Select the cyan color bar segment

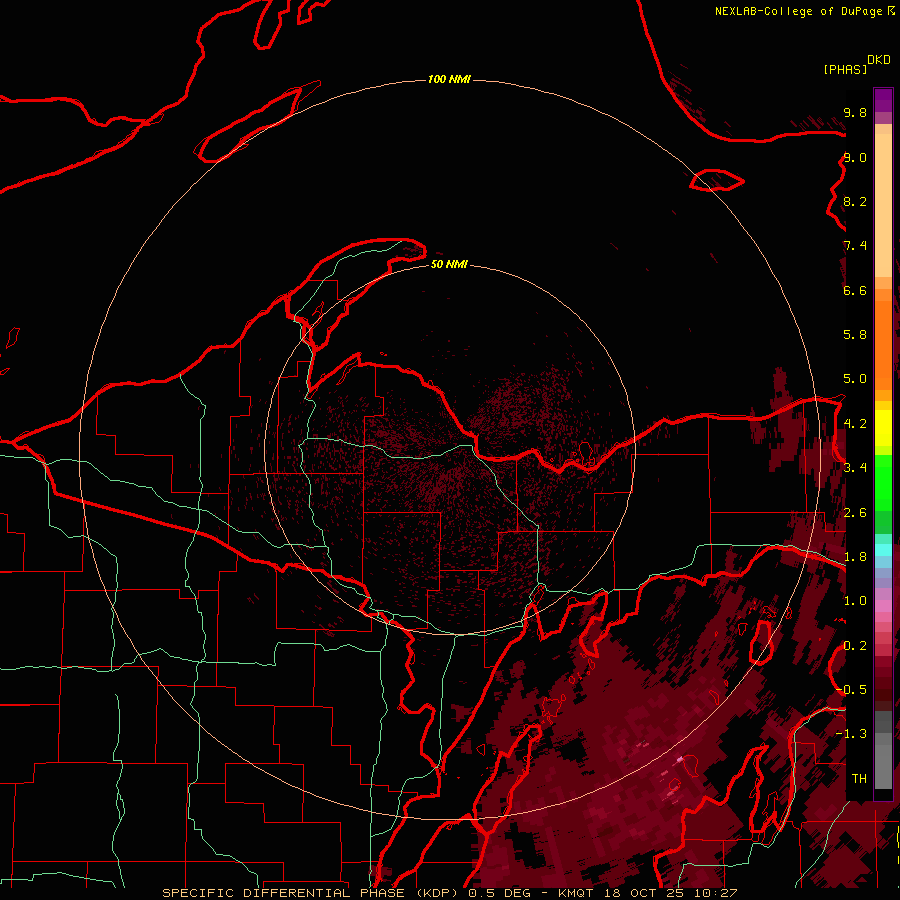click(x=883, y=550)
